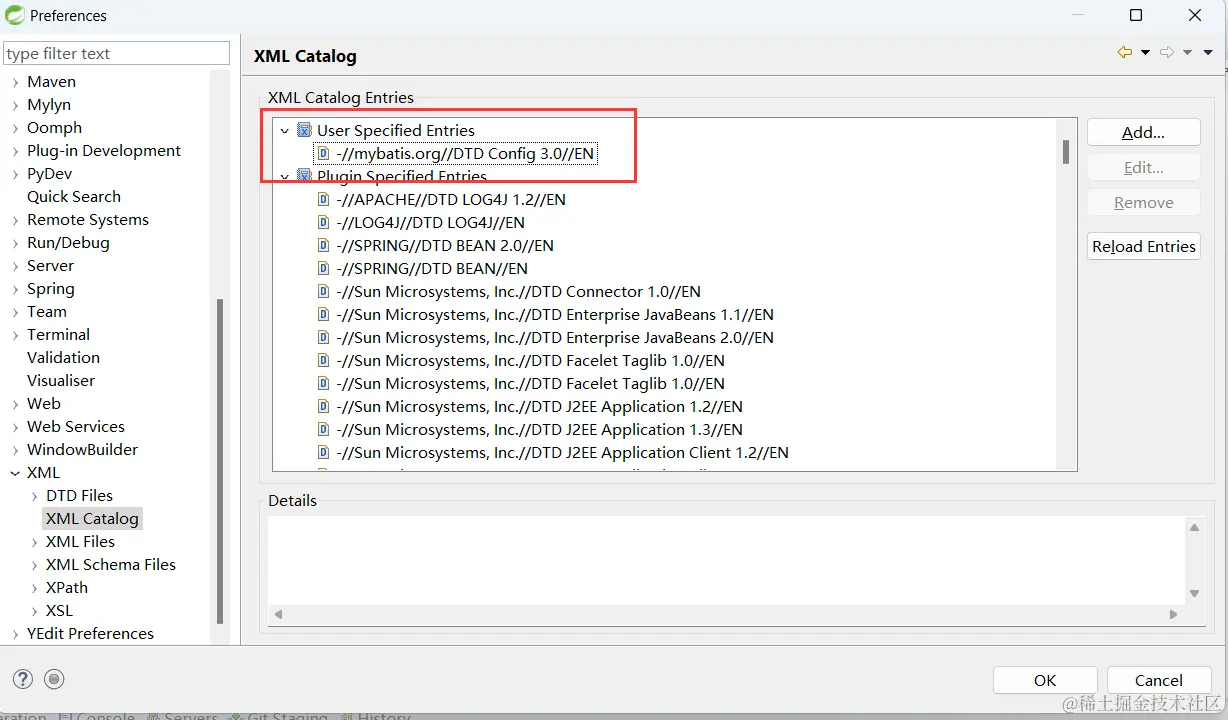Expand the XML Schema Files node
The image size is (1228, 720).
point(35,565)
